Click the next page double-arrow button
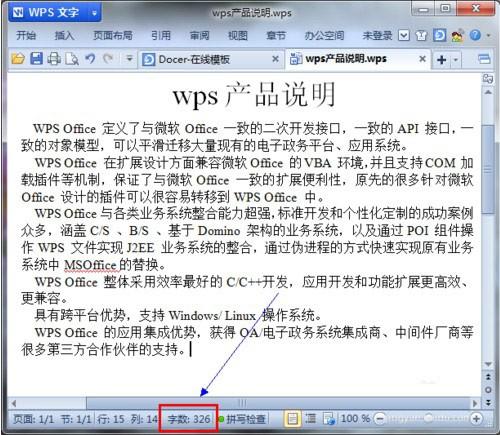The height and width of the screenshot is (435, 500). click(x=488, y=402)
